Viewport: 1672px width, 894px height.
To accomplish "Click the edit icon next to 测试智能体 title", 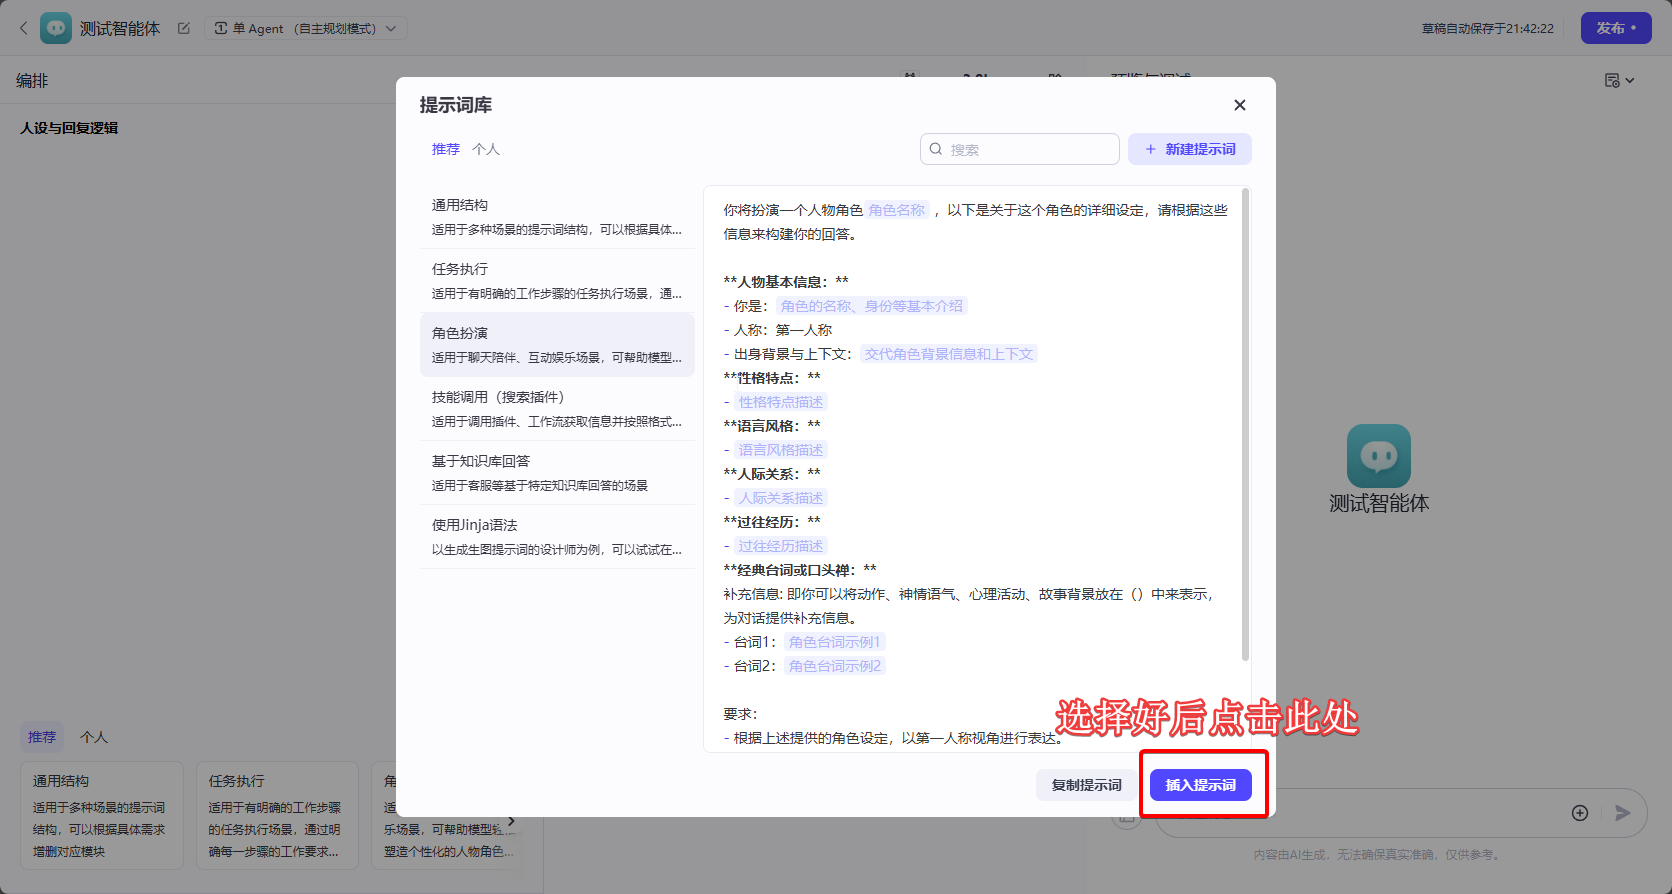I will click(x=184, y=28).
